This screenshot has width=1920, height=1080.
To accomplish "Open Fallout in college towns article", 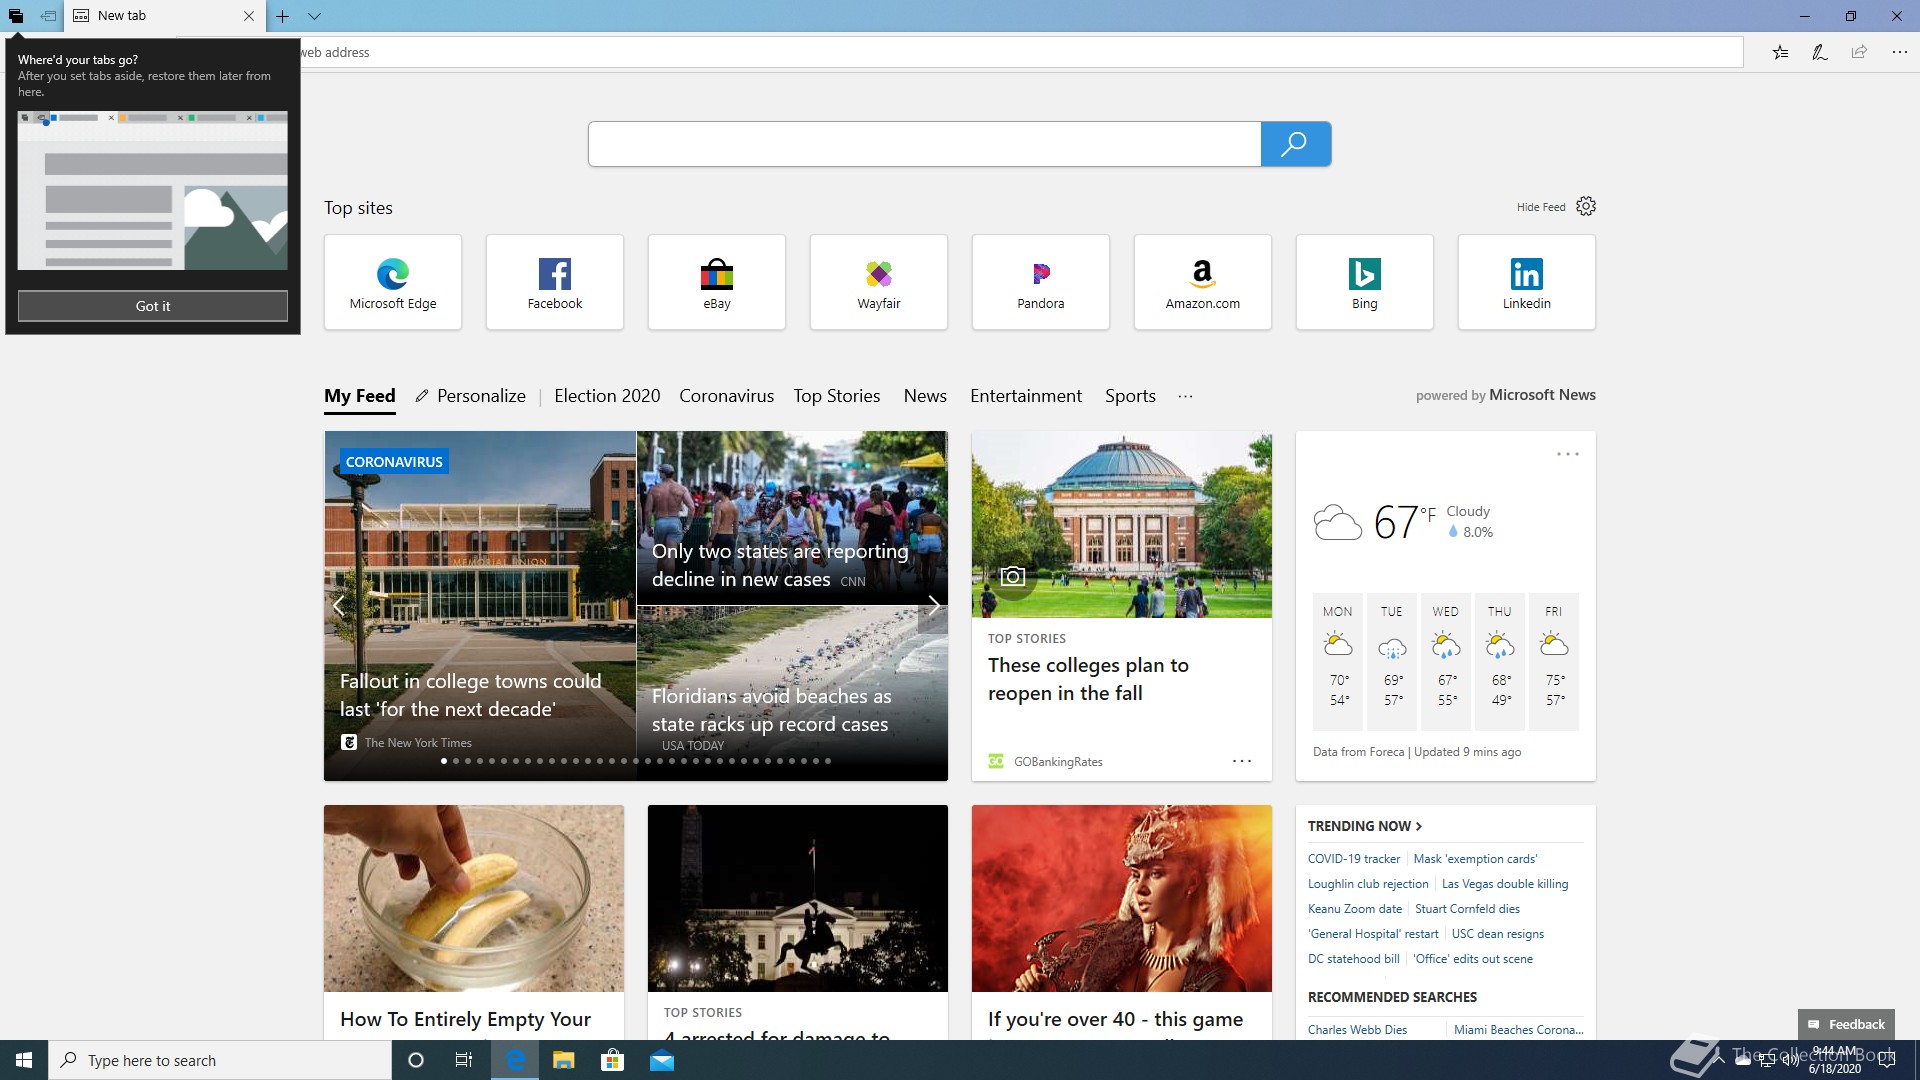I will click(471, 695).
